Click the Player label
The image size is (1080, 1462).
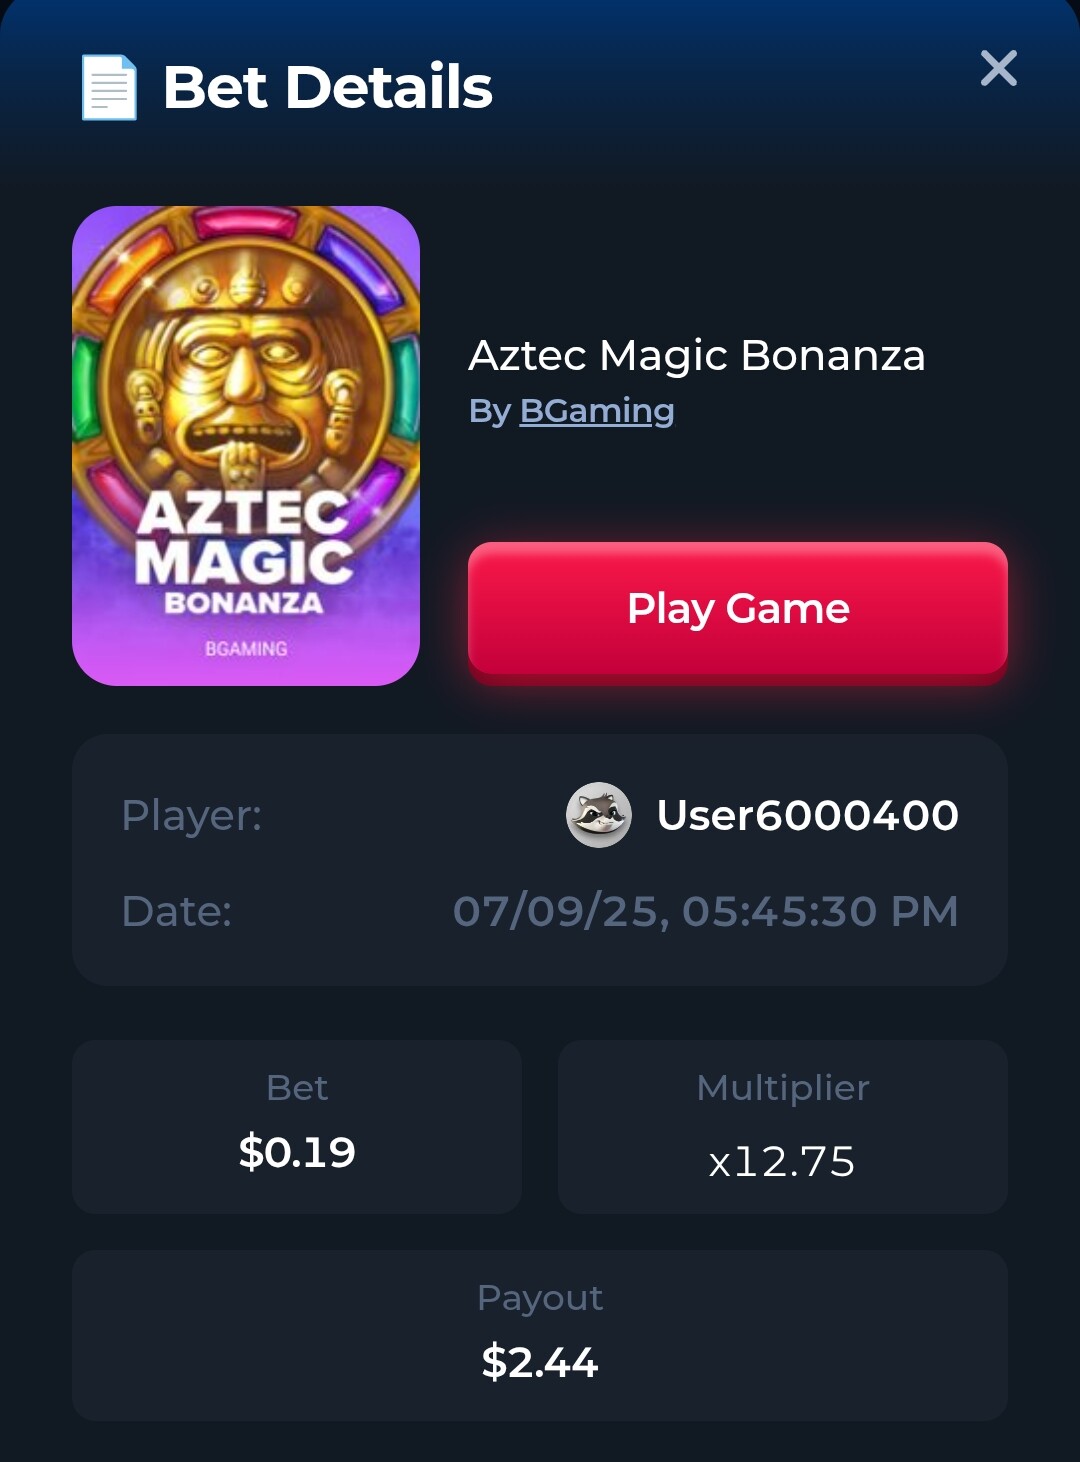[x=192, y=815]
